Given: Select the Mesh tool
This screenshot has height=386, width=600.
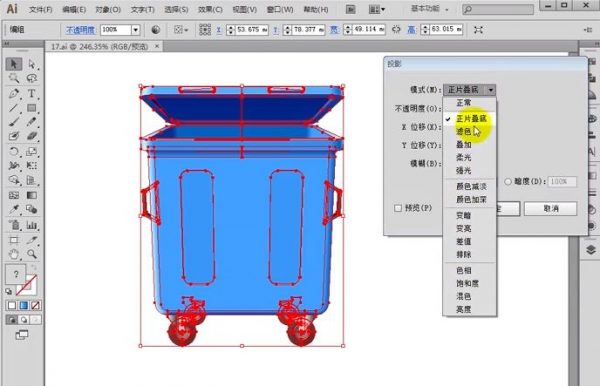Looking at the screenshot, I should [x=14, y=195].
